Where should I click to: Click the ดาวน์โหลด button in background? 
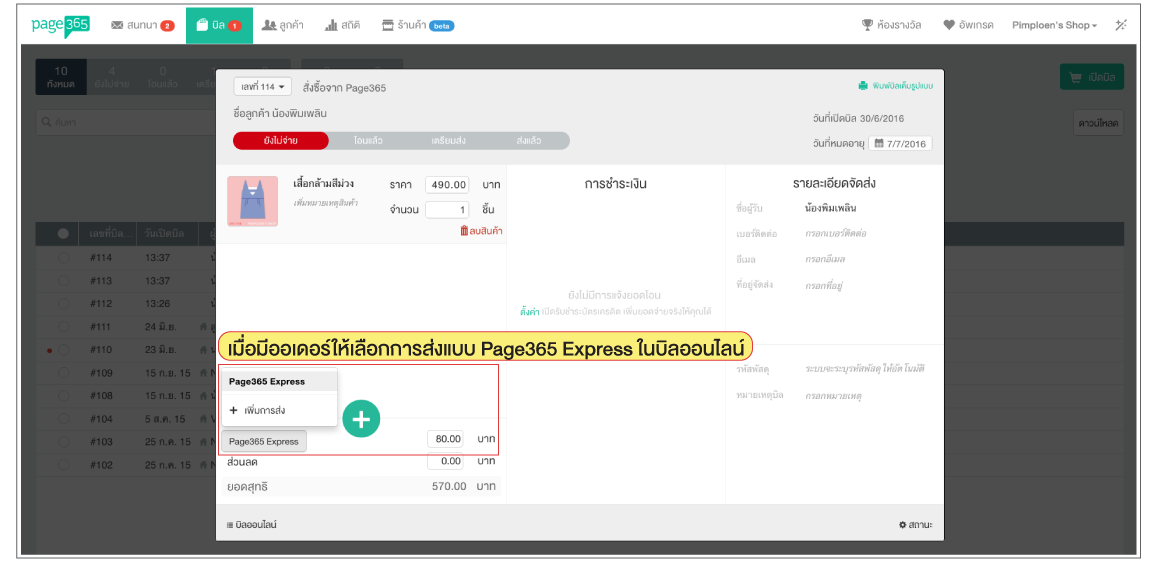1098,122
